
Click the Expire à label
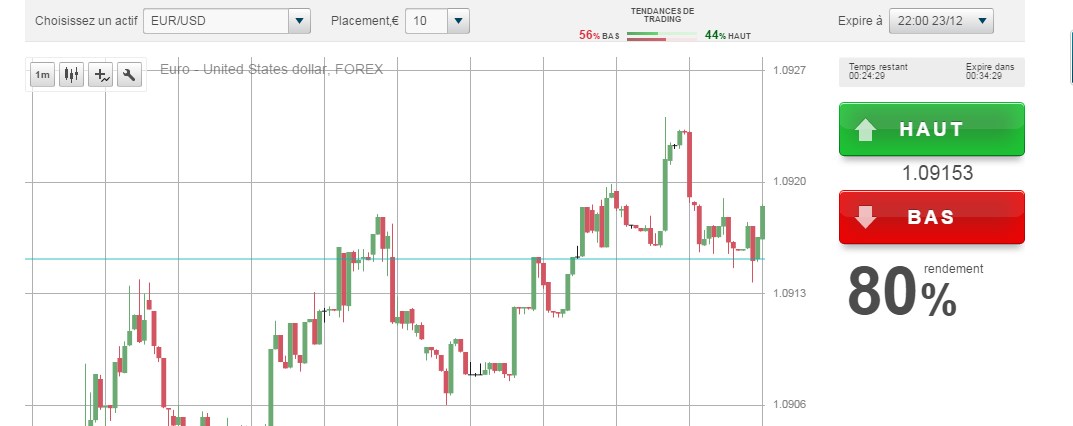(x=859, y=21)
